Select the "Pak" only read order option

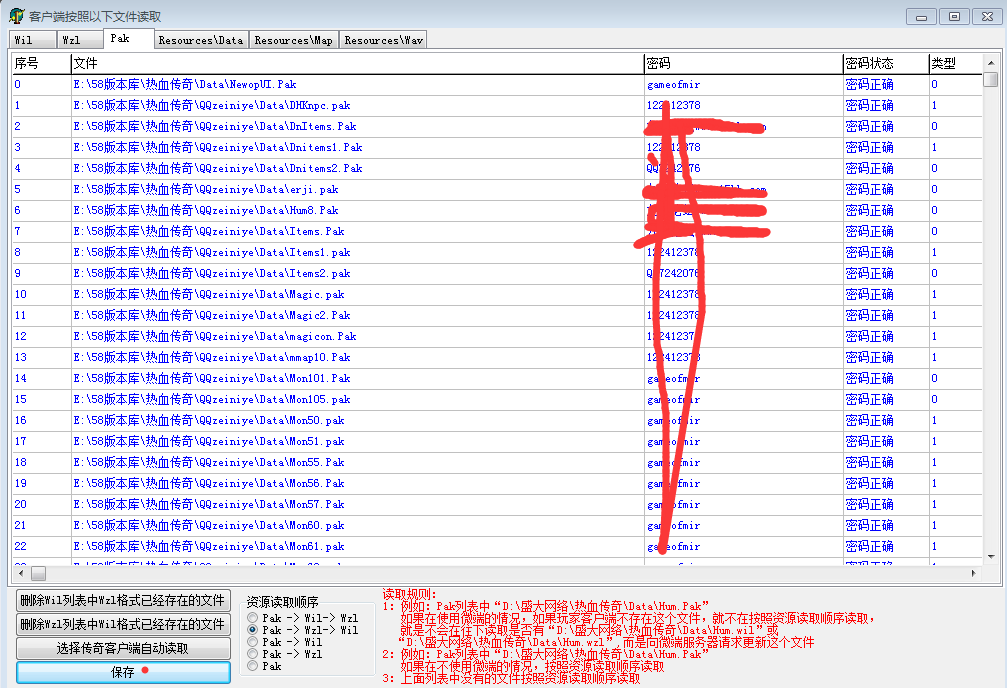(253, 666)
